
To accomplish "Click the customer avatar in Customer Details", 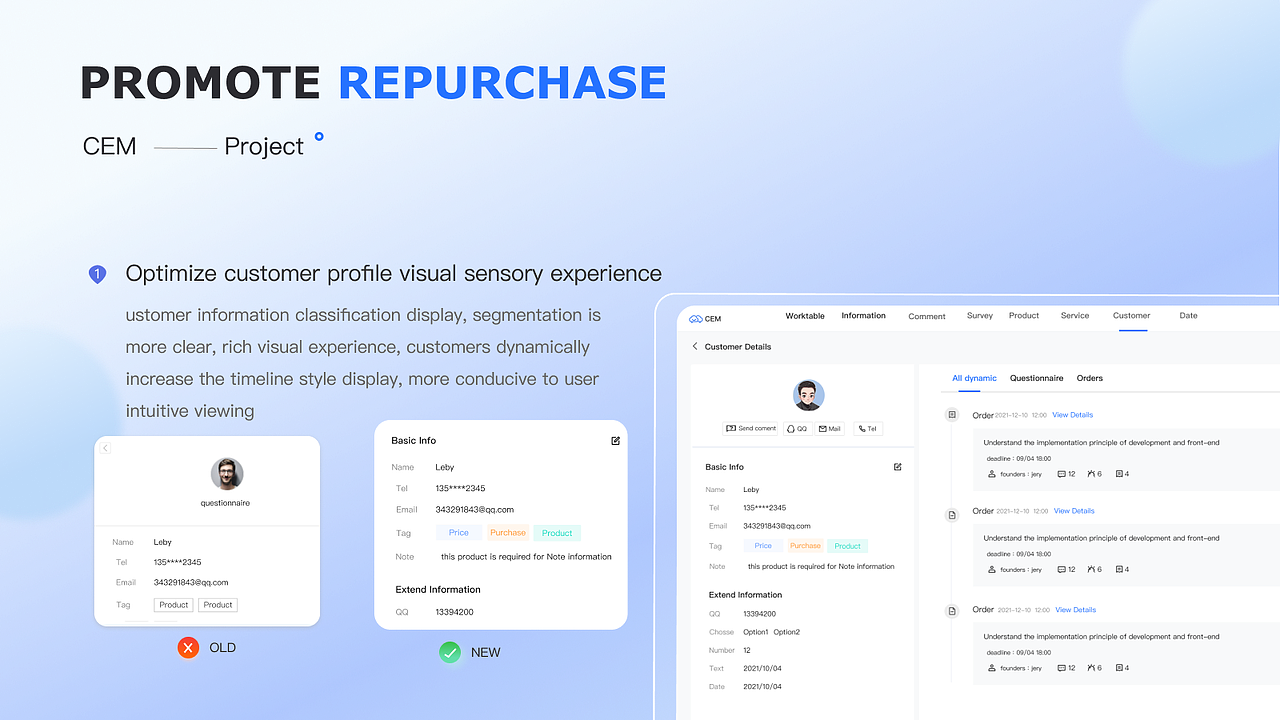I will 808,395.
